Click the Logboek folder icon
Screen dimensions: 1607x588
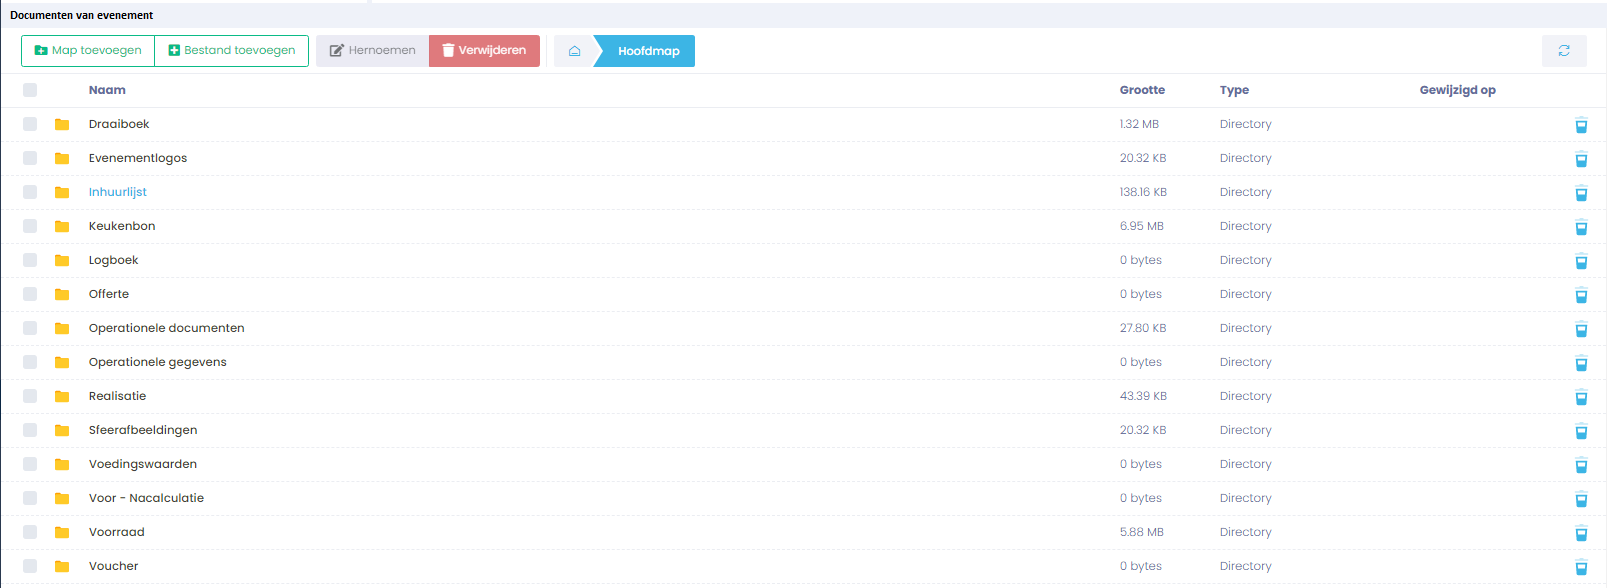(62, 260)
